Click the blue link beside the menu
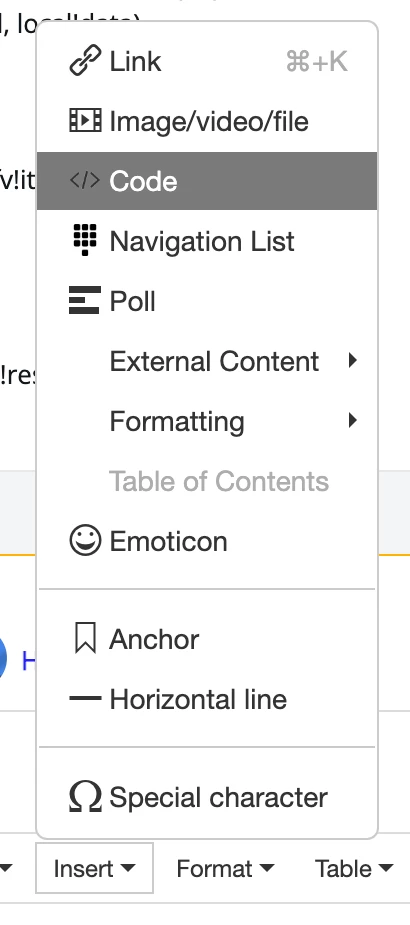Viewport: 410px width, 925px height. (x=28, y=661)
